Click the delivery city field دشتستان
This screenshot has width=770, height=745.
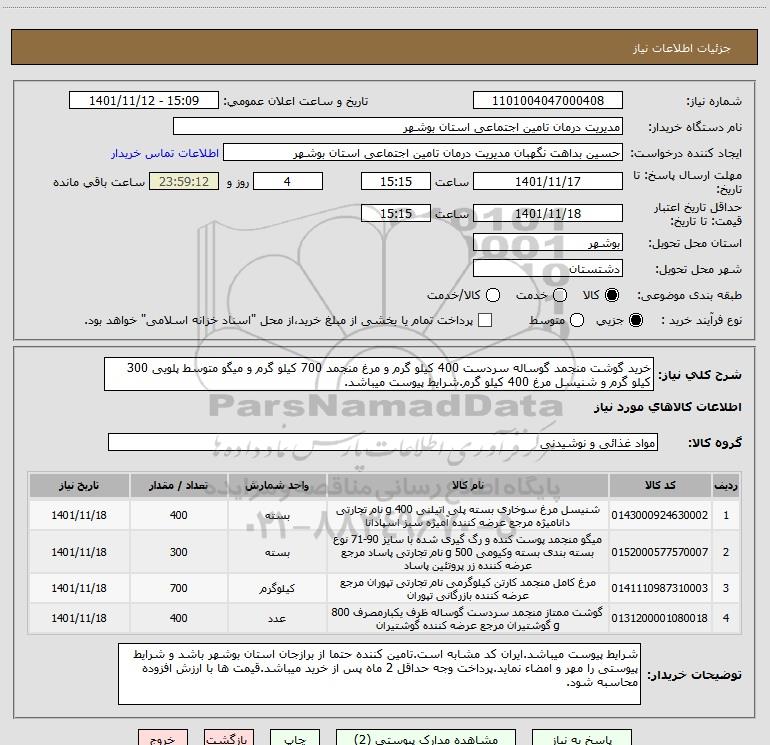548,269
